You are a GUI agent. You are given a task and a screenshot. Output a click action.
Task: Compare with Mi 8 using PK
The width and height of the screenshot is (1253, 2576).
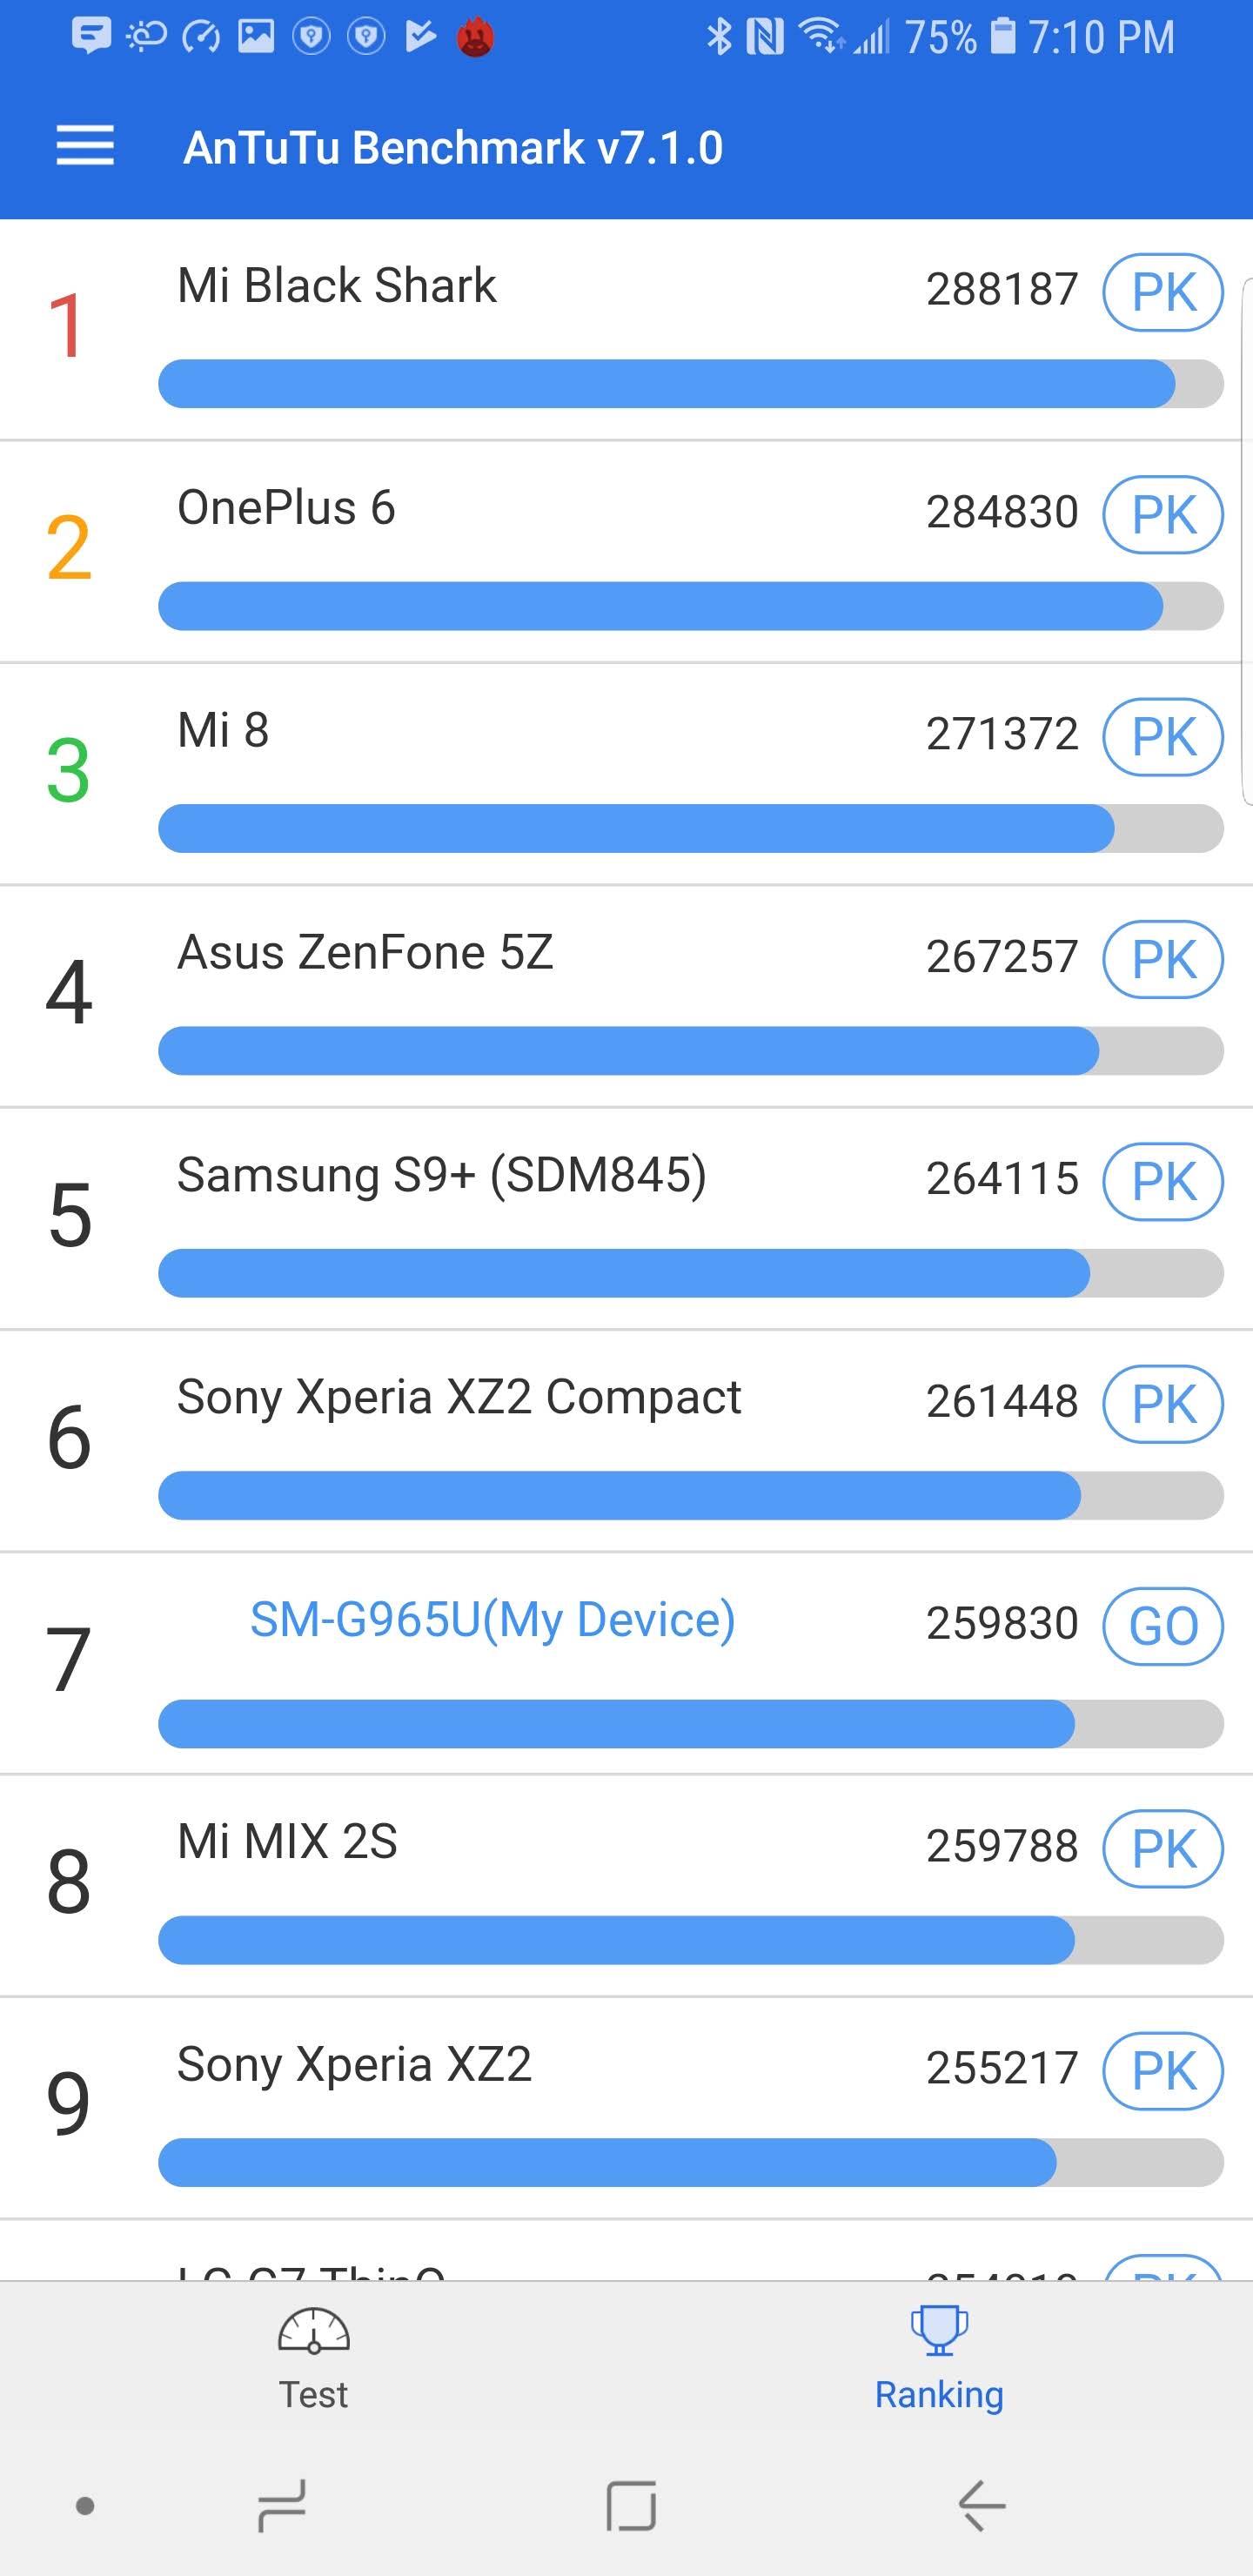(1163, 737)
